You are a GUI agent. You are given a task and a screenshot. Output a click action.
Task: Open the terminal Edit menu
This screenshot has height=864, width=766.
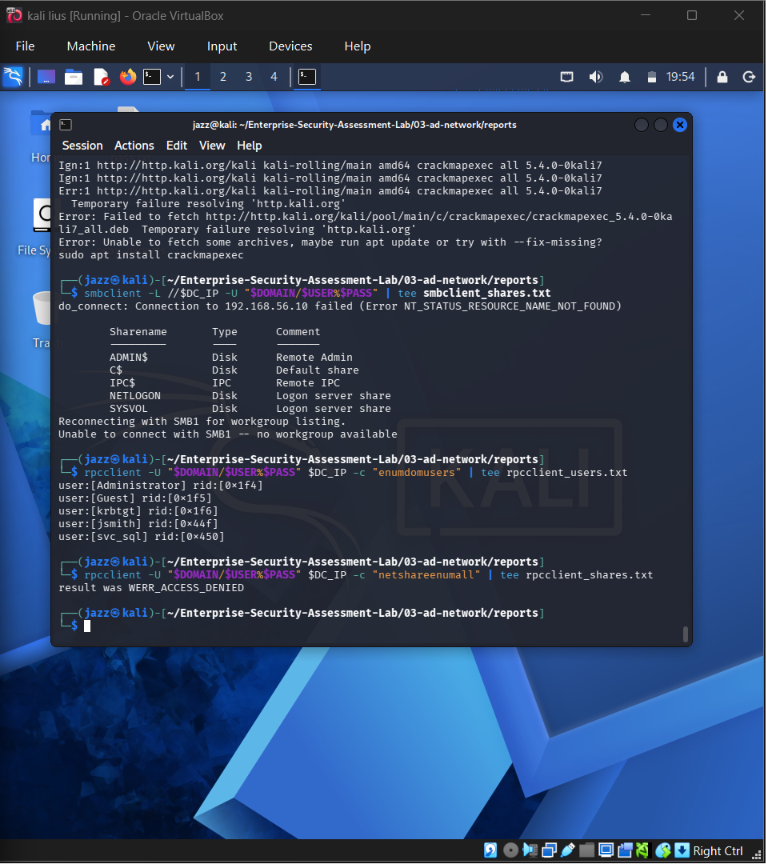click(x=176, y=145)
